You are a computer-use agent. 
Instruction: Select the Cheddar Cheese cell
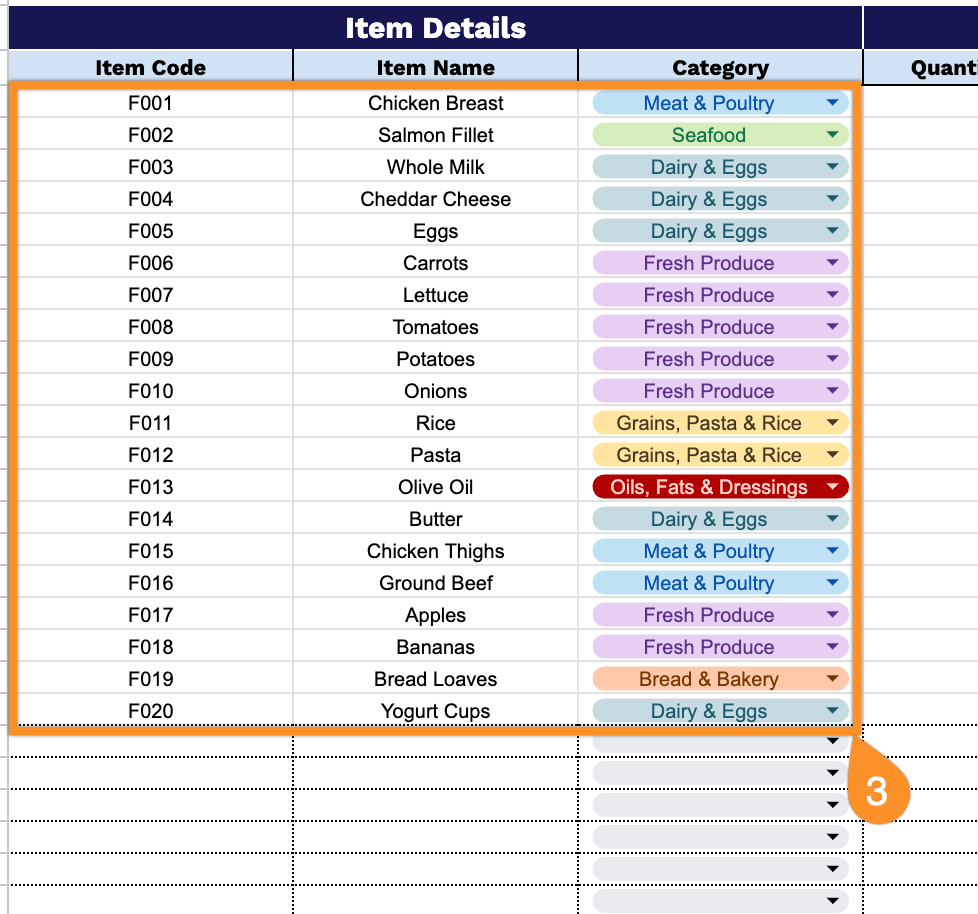tap(435, 199)
